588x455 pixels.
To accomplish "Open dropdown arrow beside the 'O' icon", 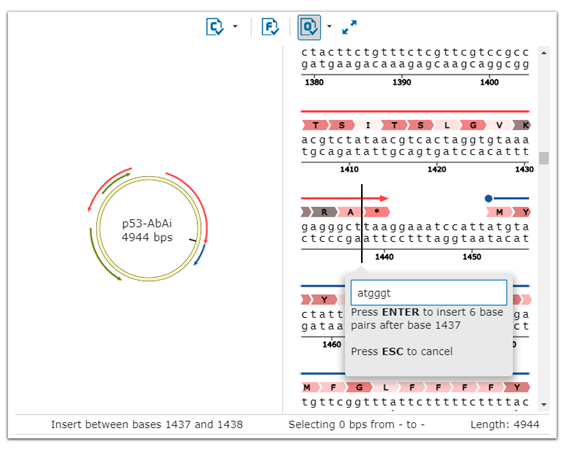I will coord(329,26).
